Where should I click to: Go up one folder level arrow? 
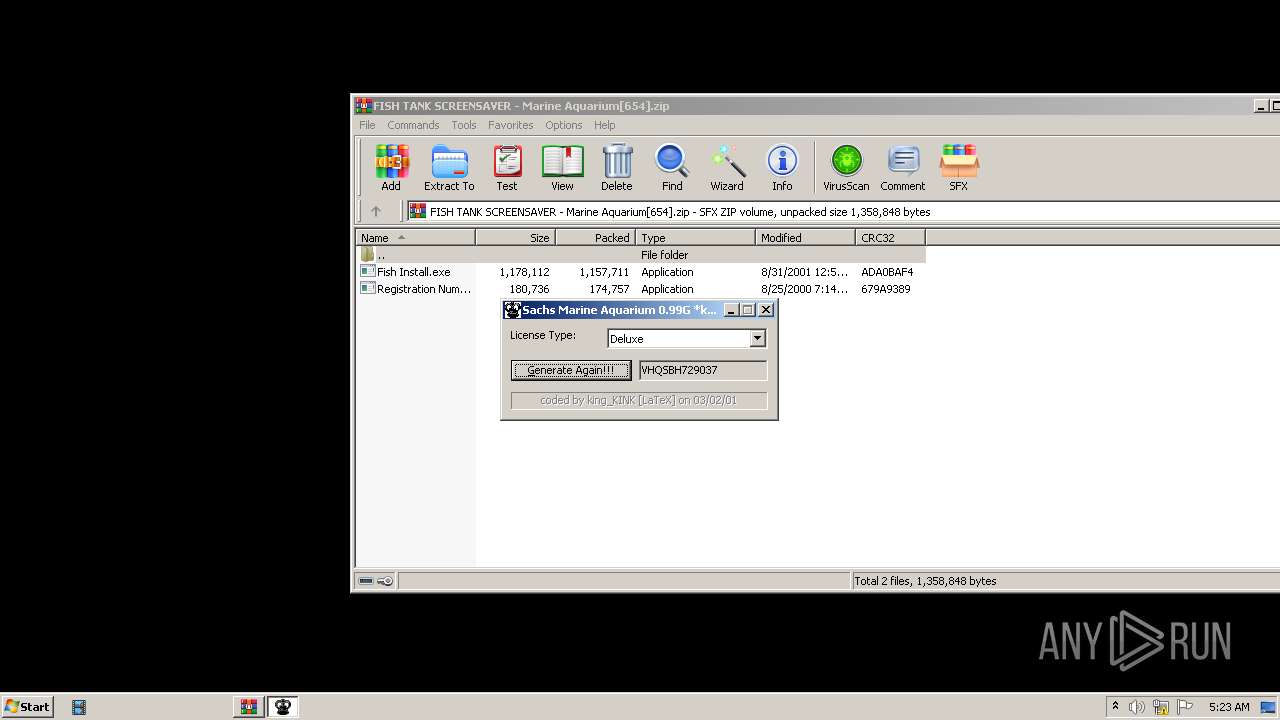pos(376,211)
